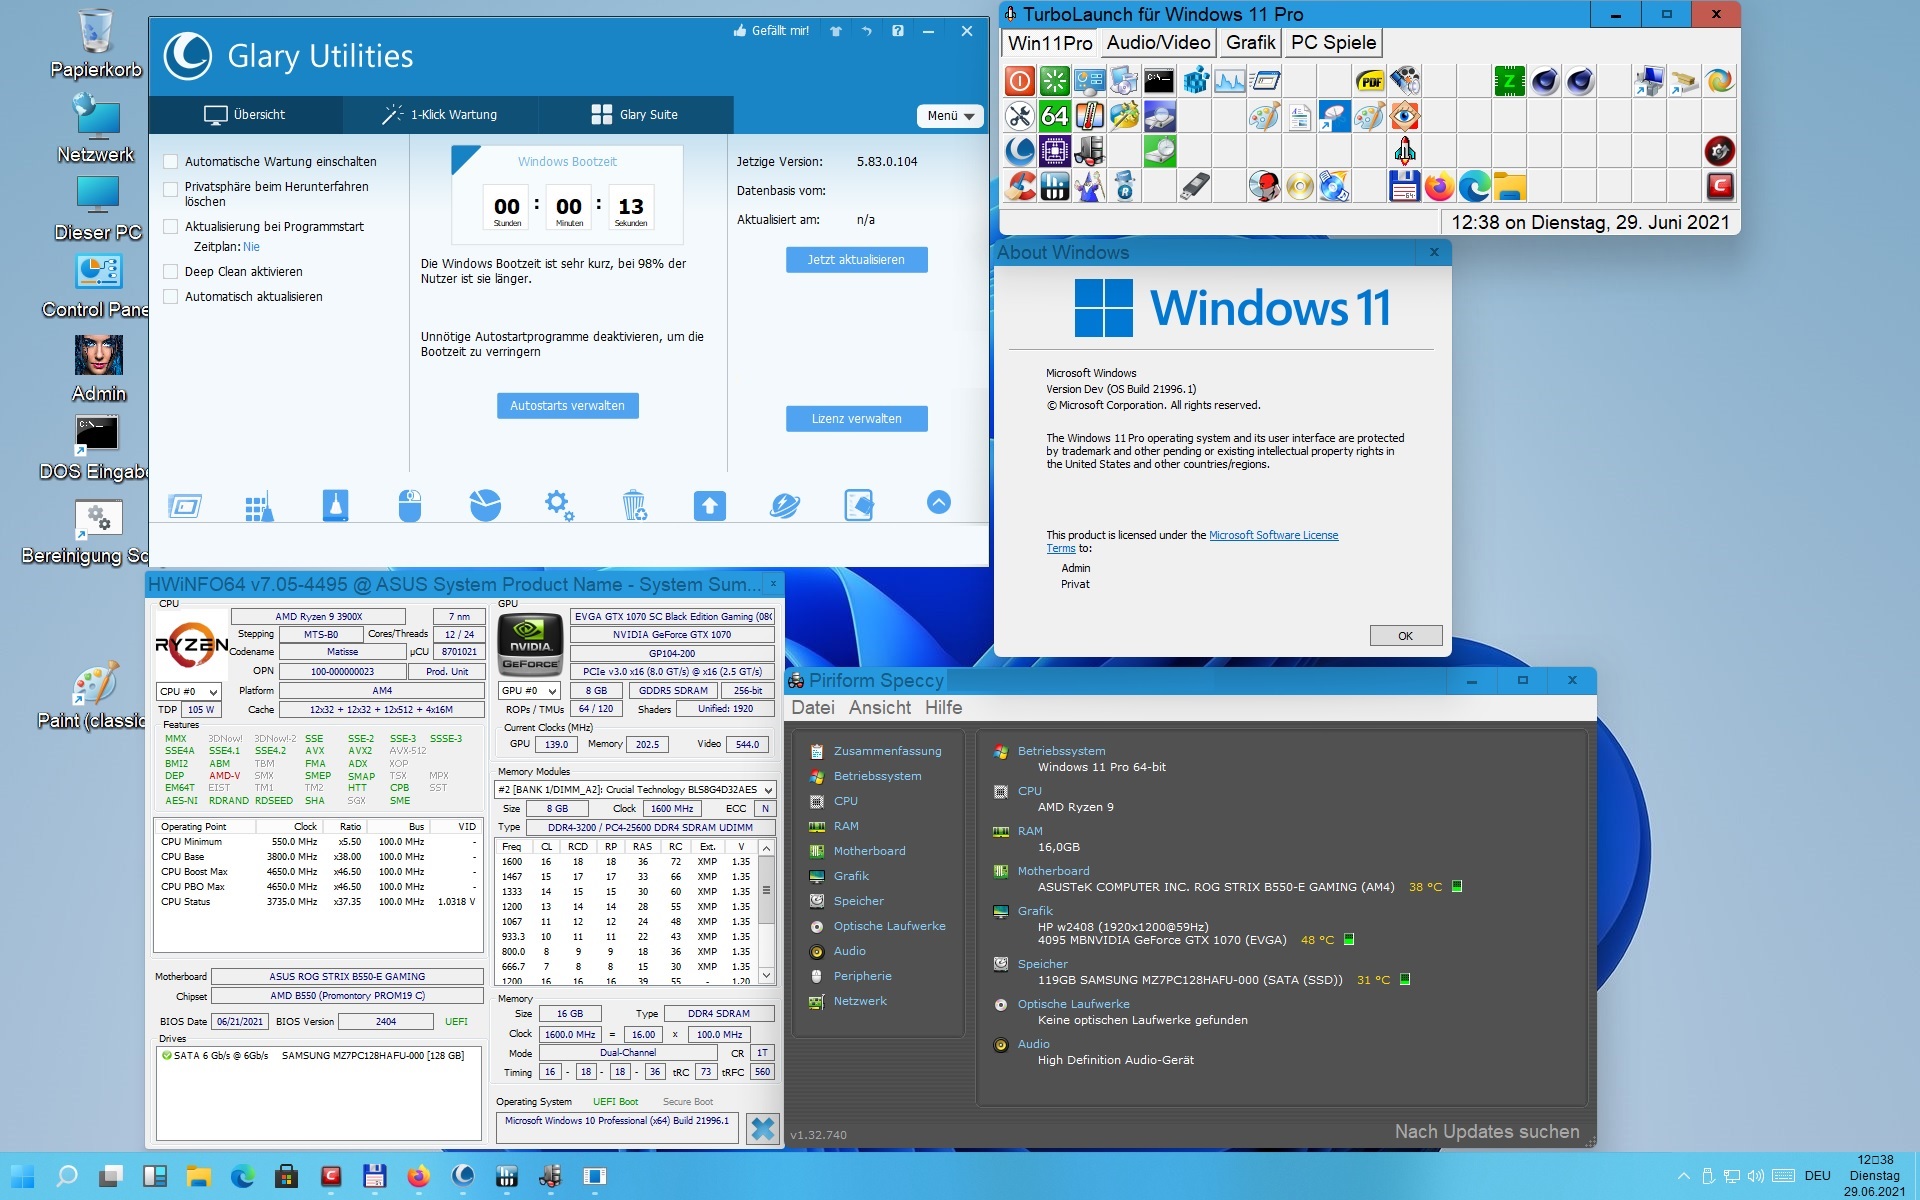Screen dimensions: 1920x1200
Task: Click the Firefox icon on the taskbar
Action: coord(418,1176)
